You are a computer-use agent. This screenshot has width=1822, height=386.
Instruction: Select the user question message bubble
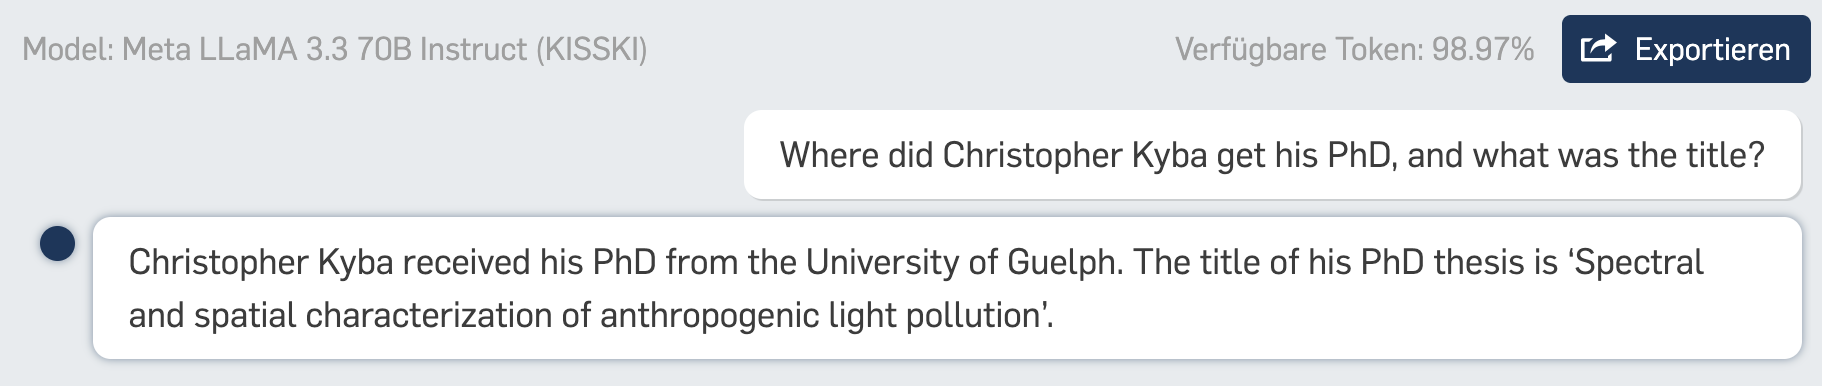[x=1272, y=155]
